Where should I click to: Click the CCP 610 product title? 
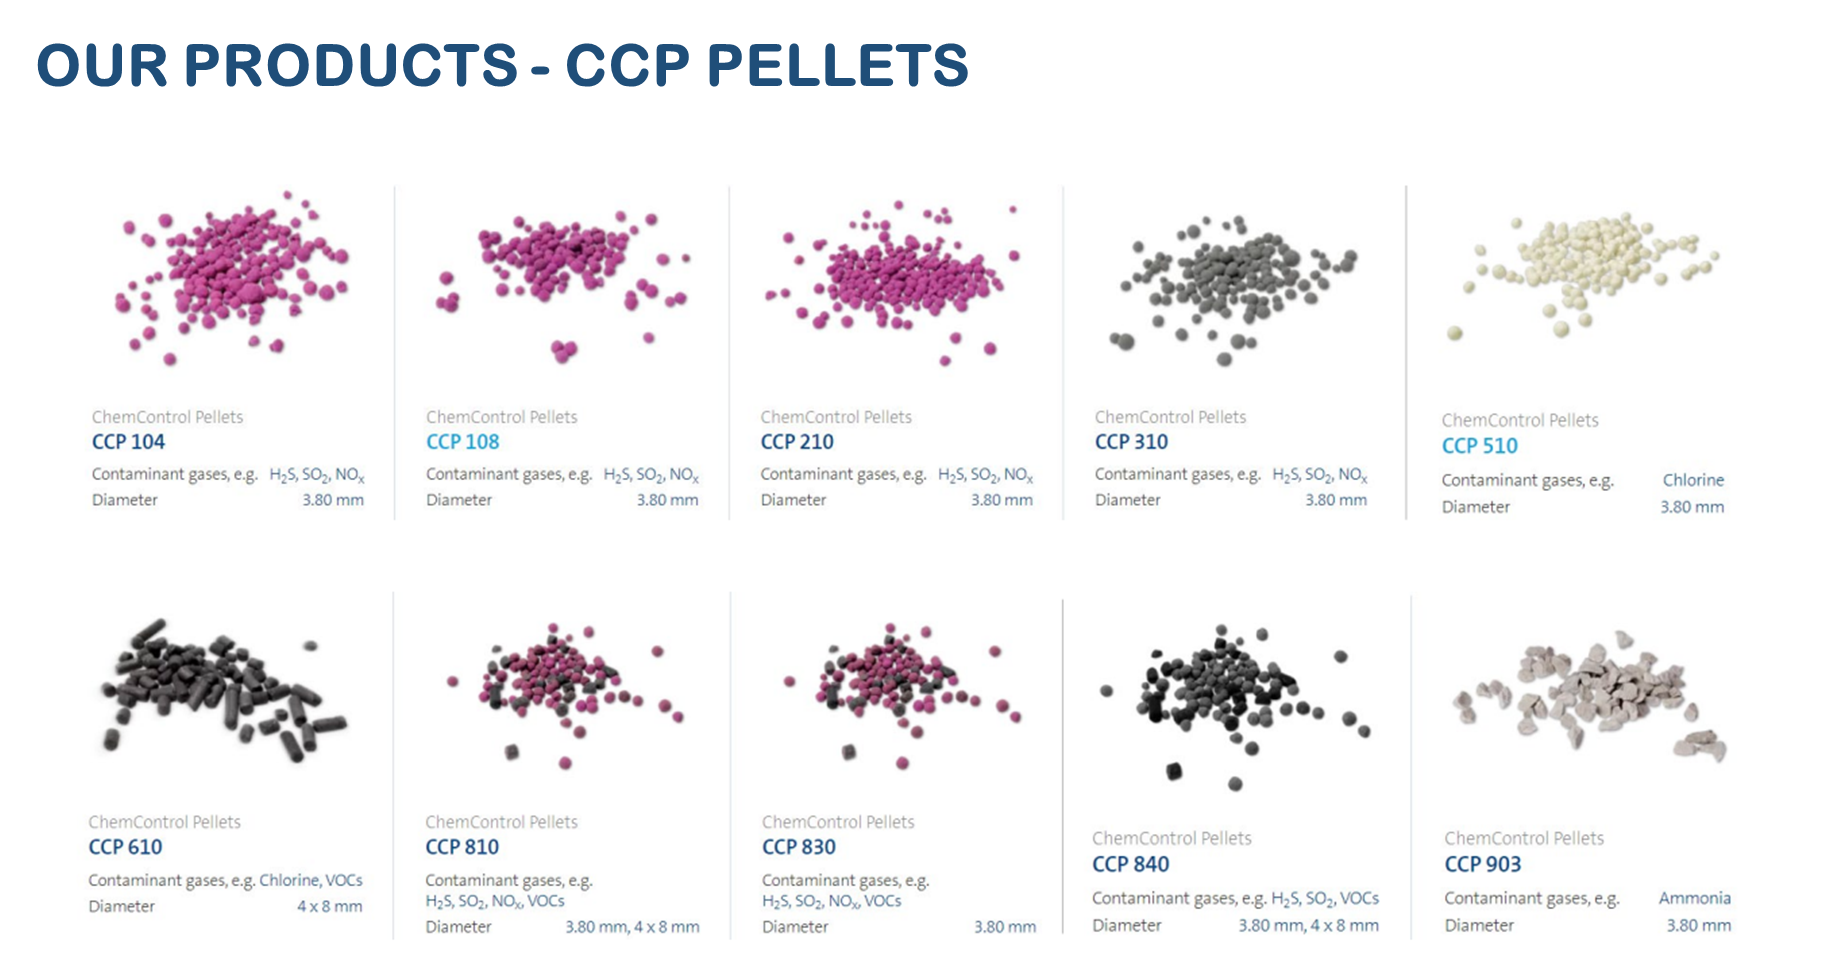(x=125, y=847)
